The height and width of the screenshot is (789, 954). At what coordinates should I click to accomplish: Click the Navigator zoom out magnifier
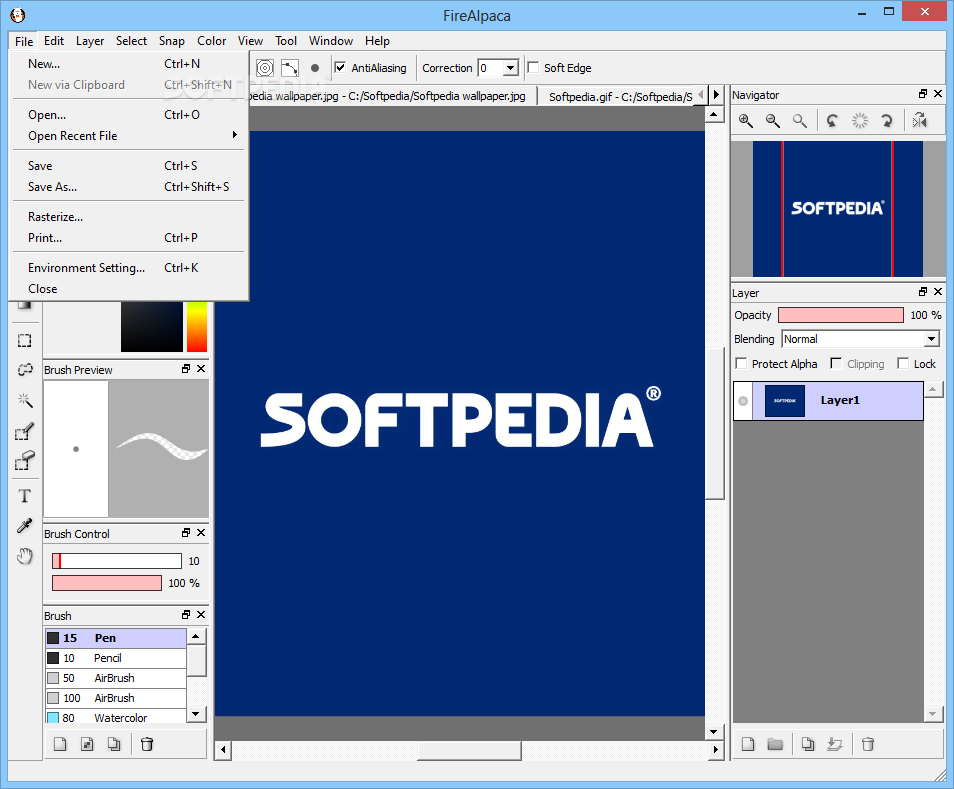pyautogui.click(x=773, y=121)
